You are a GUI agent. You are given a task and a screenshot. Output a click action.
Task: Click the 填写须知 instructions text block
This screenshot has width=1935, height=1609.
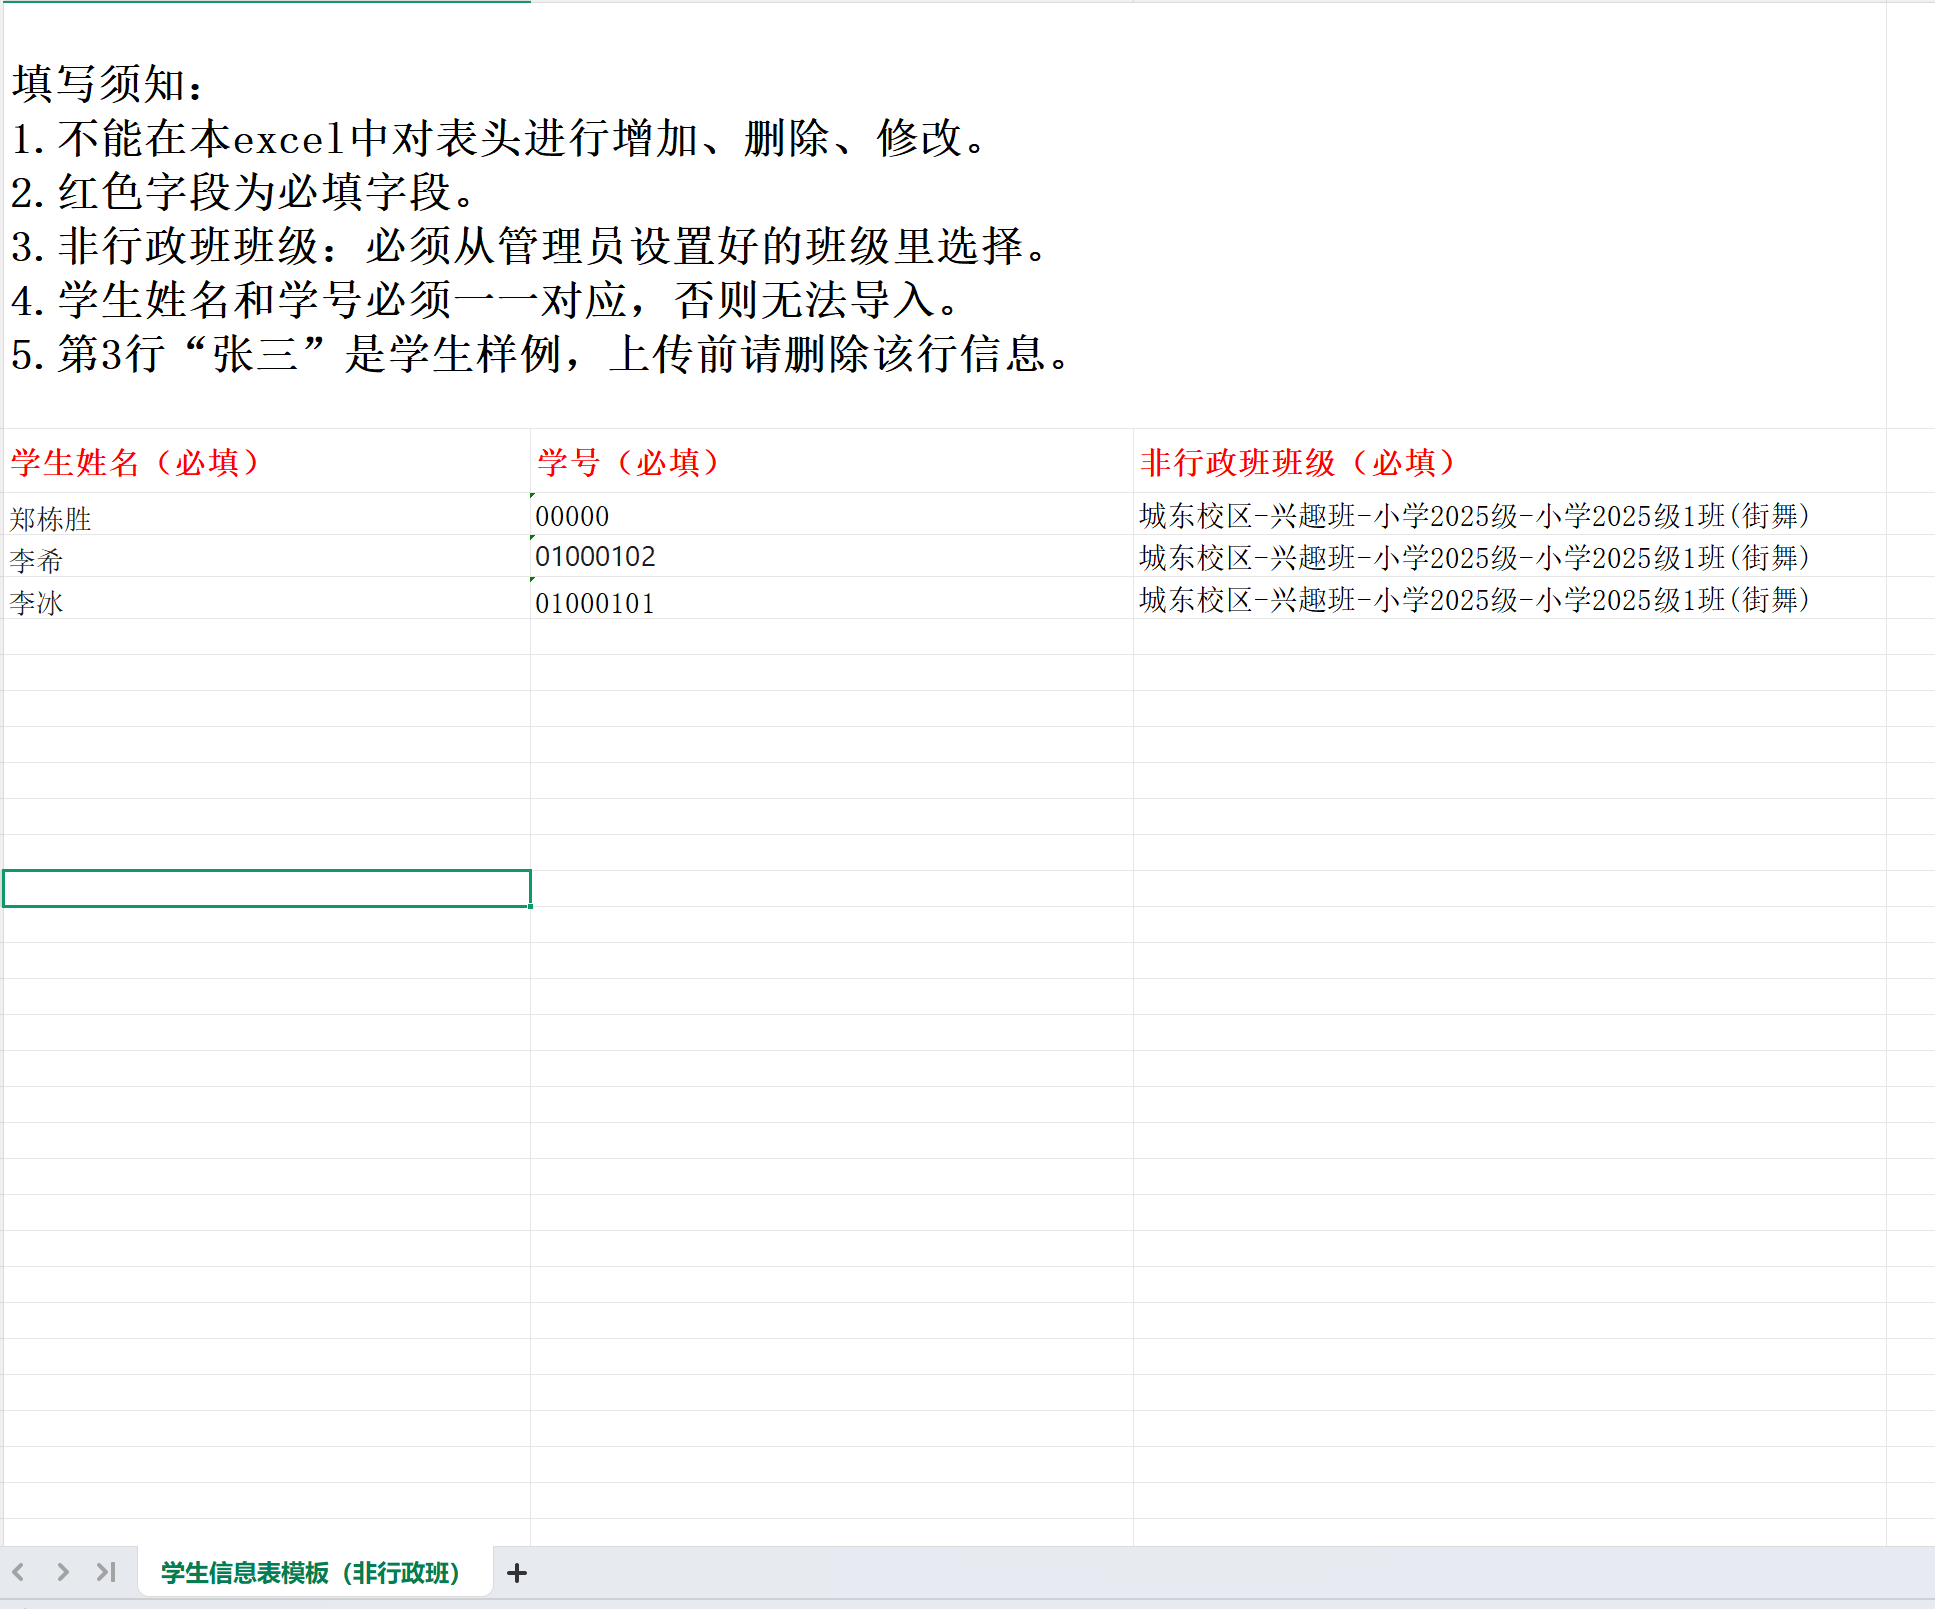point(540,220)
